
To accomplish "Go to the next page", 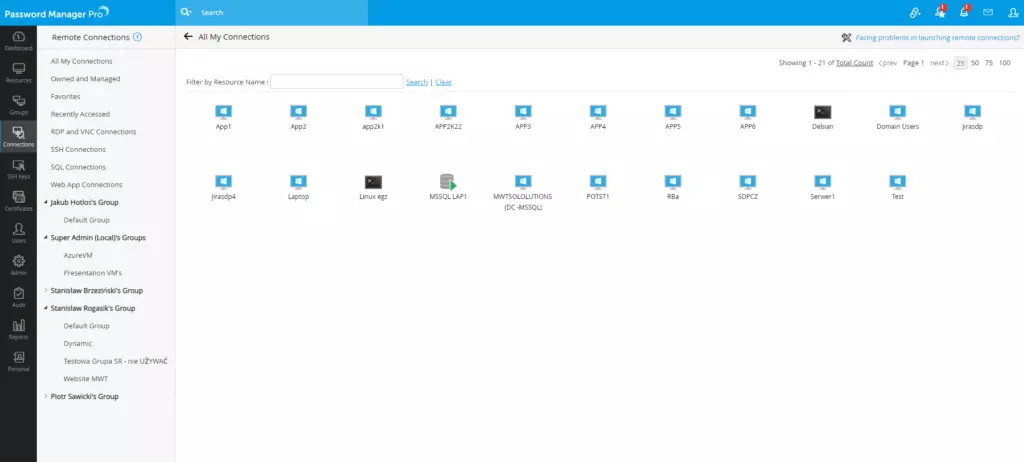I will tap(939, 63).
